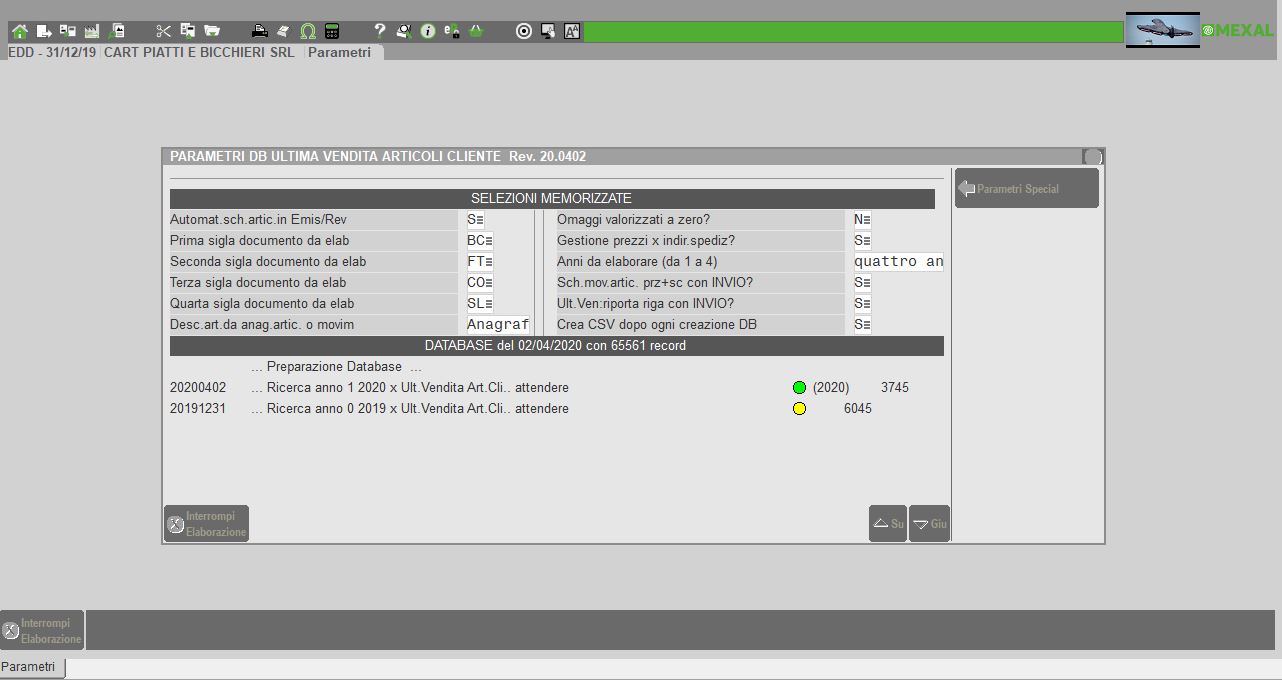Click the green info icon

[x=428, y=31]
